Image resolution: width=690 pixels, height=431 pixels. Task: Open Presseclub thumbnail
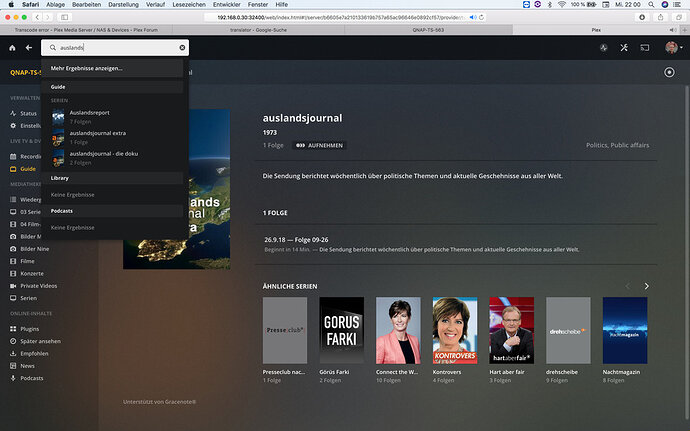(x=285, y=330)
